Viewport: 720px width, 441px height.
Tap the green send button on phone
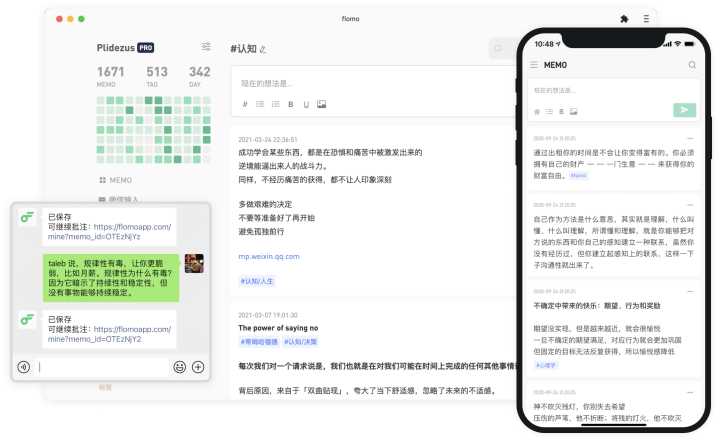(684, 110)
